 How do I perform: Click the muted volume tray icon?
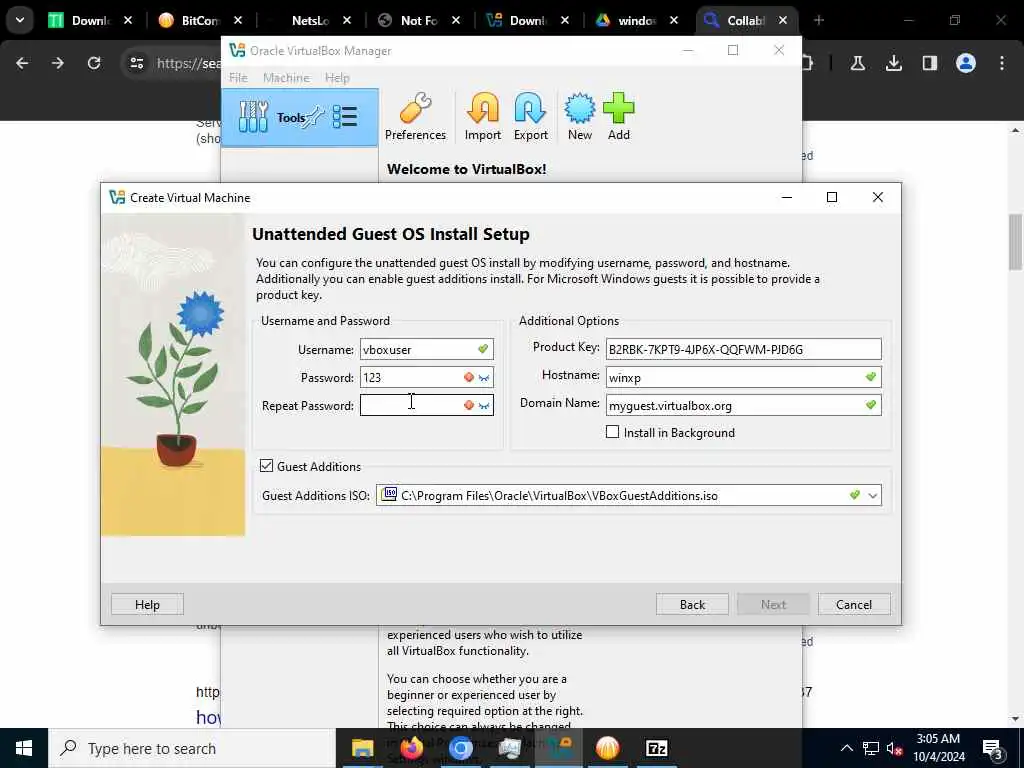pyautogui.click(x=895, y=748)
